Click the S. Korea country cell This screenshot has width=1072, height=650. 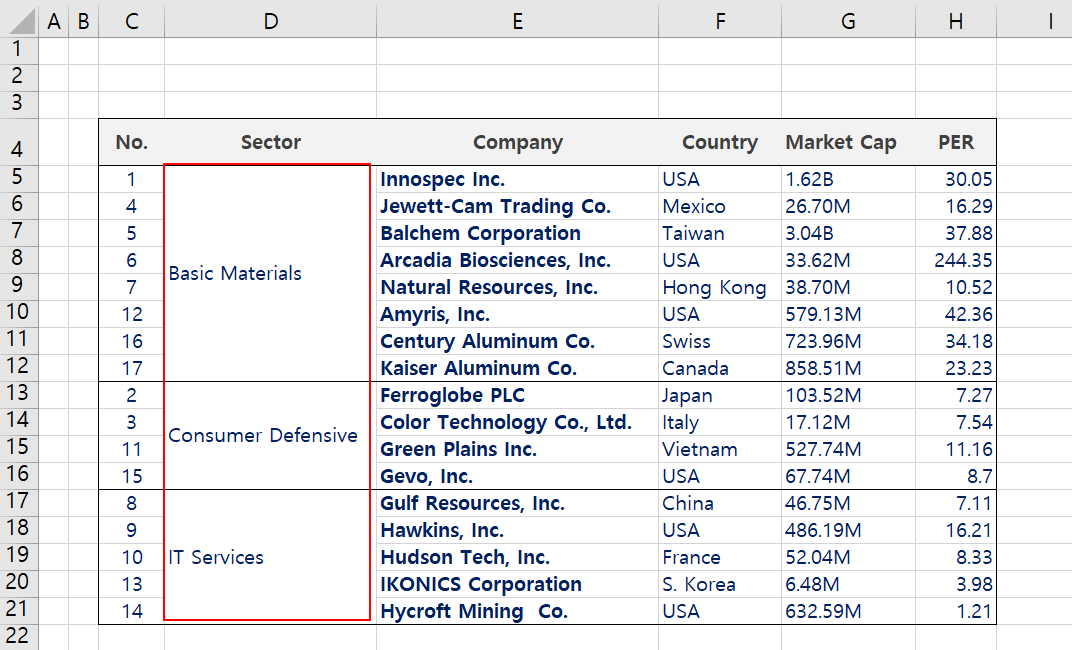click(x=720, y=584)
